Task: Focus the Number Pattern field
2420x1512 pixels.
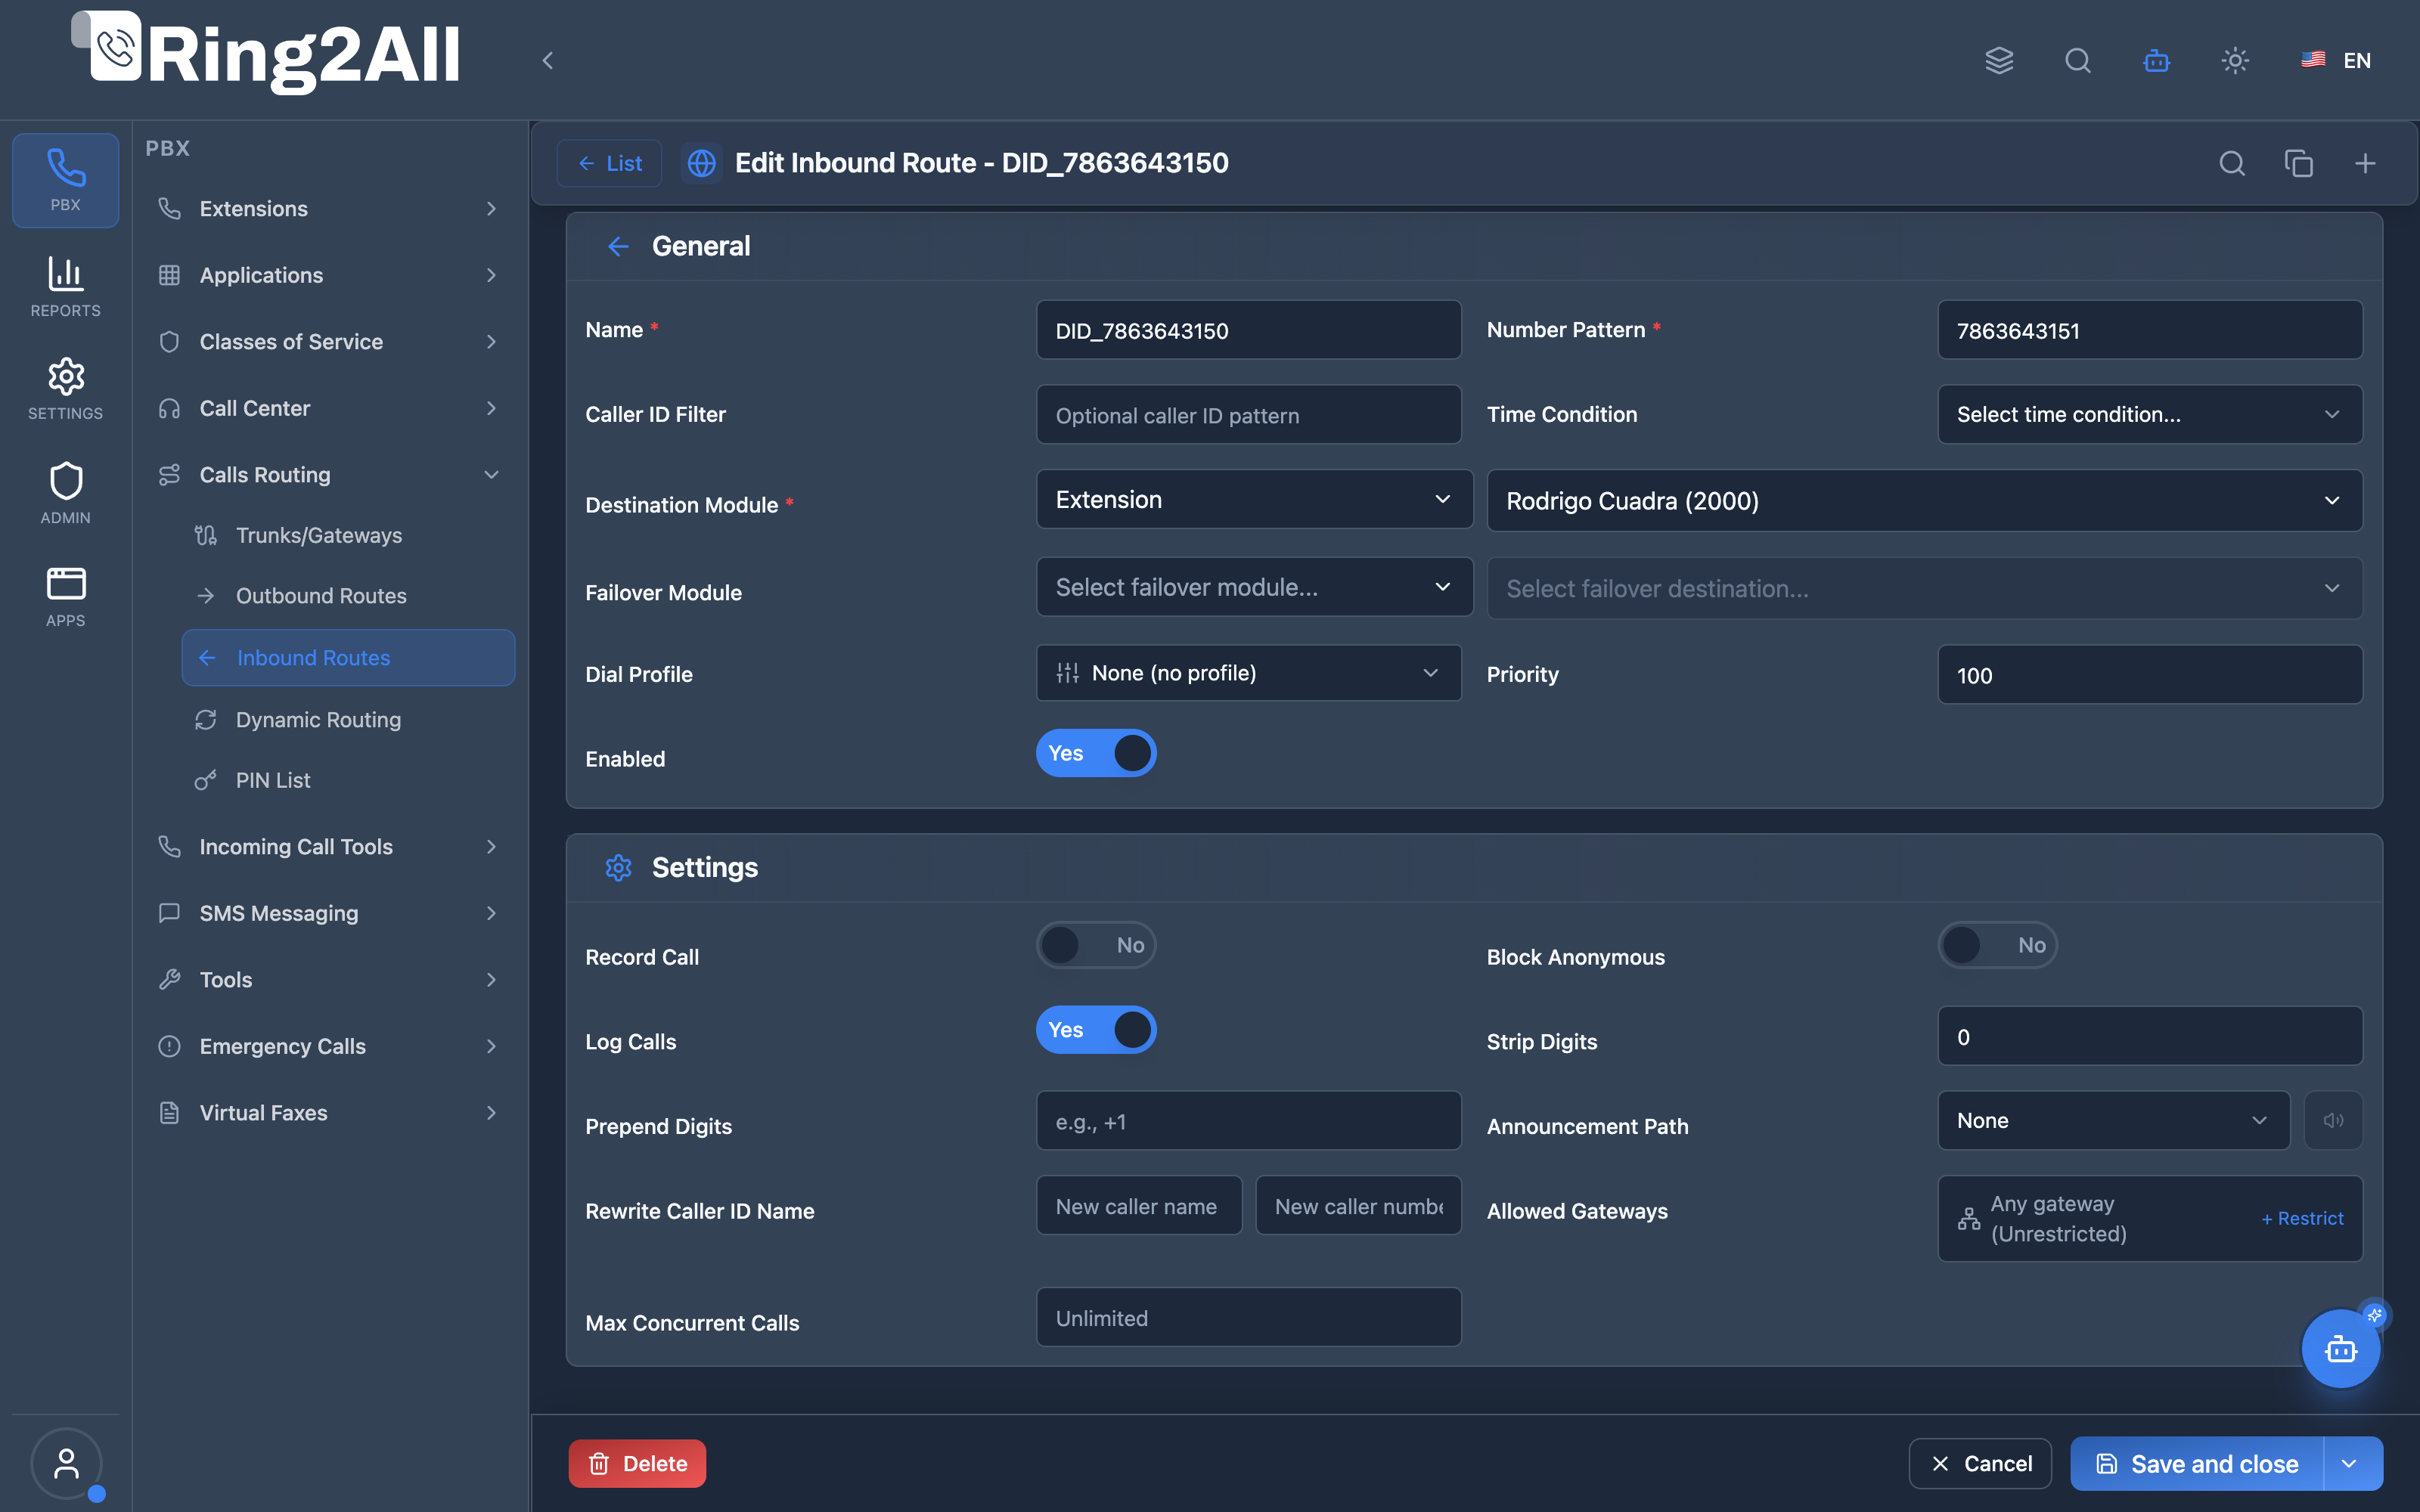Action: click(x=2150, y=330)
